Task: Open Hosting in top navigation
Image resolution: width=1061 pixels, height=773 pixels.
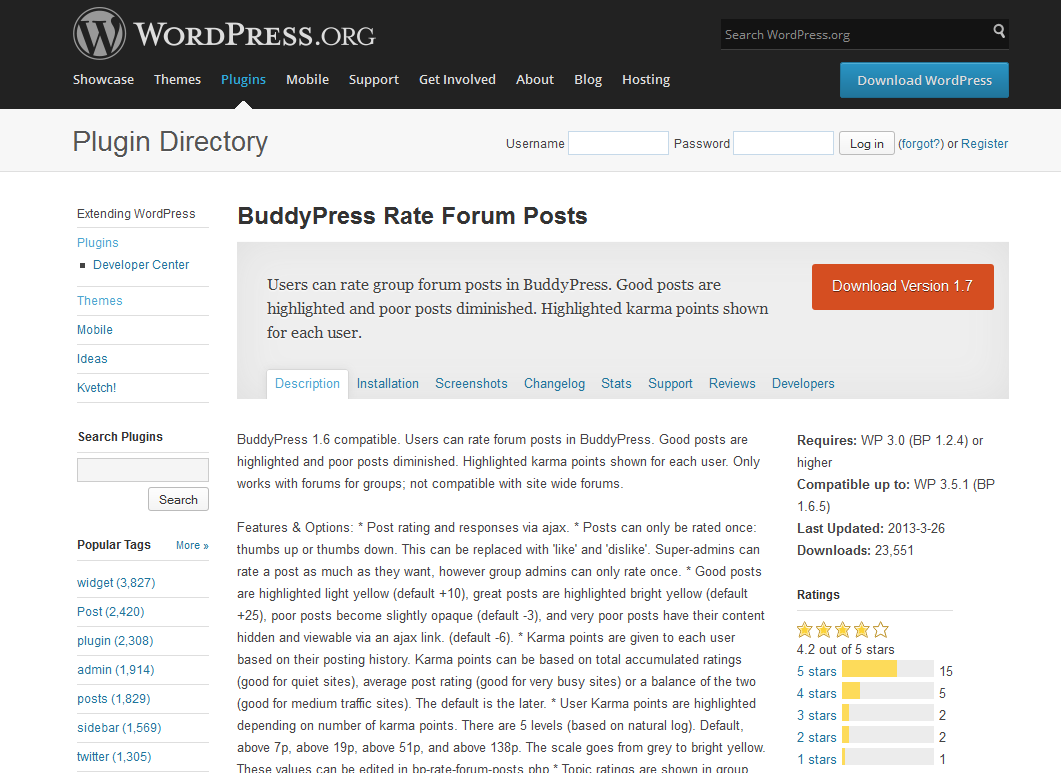Action: [646, 79]
